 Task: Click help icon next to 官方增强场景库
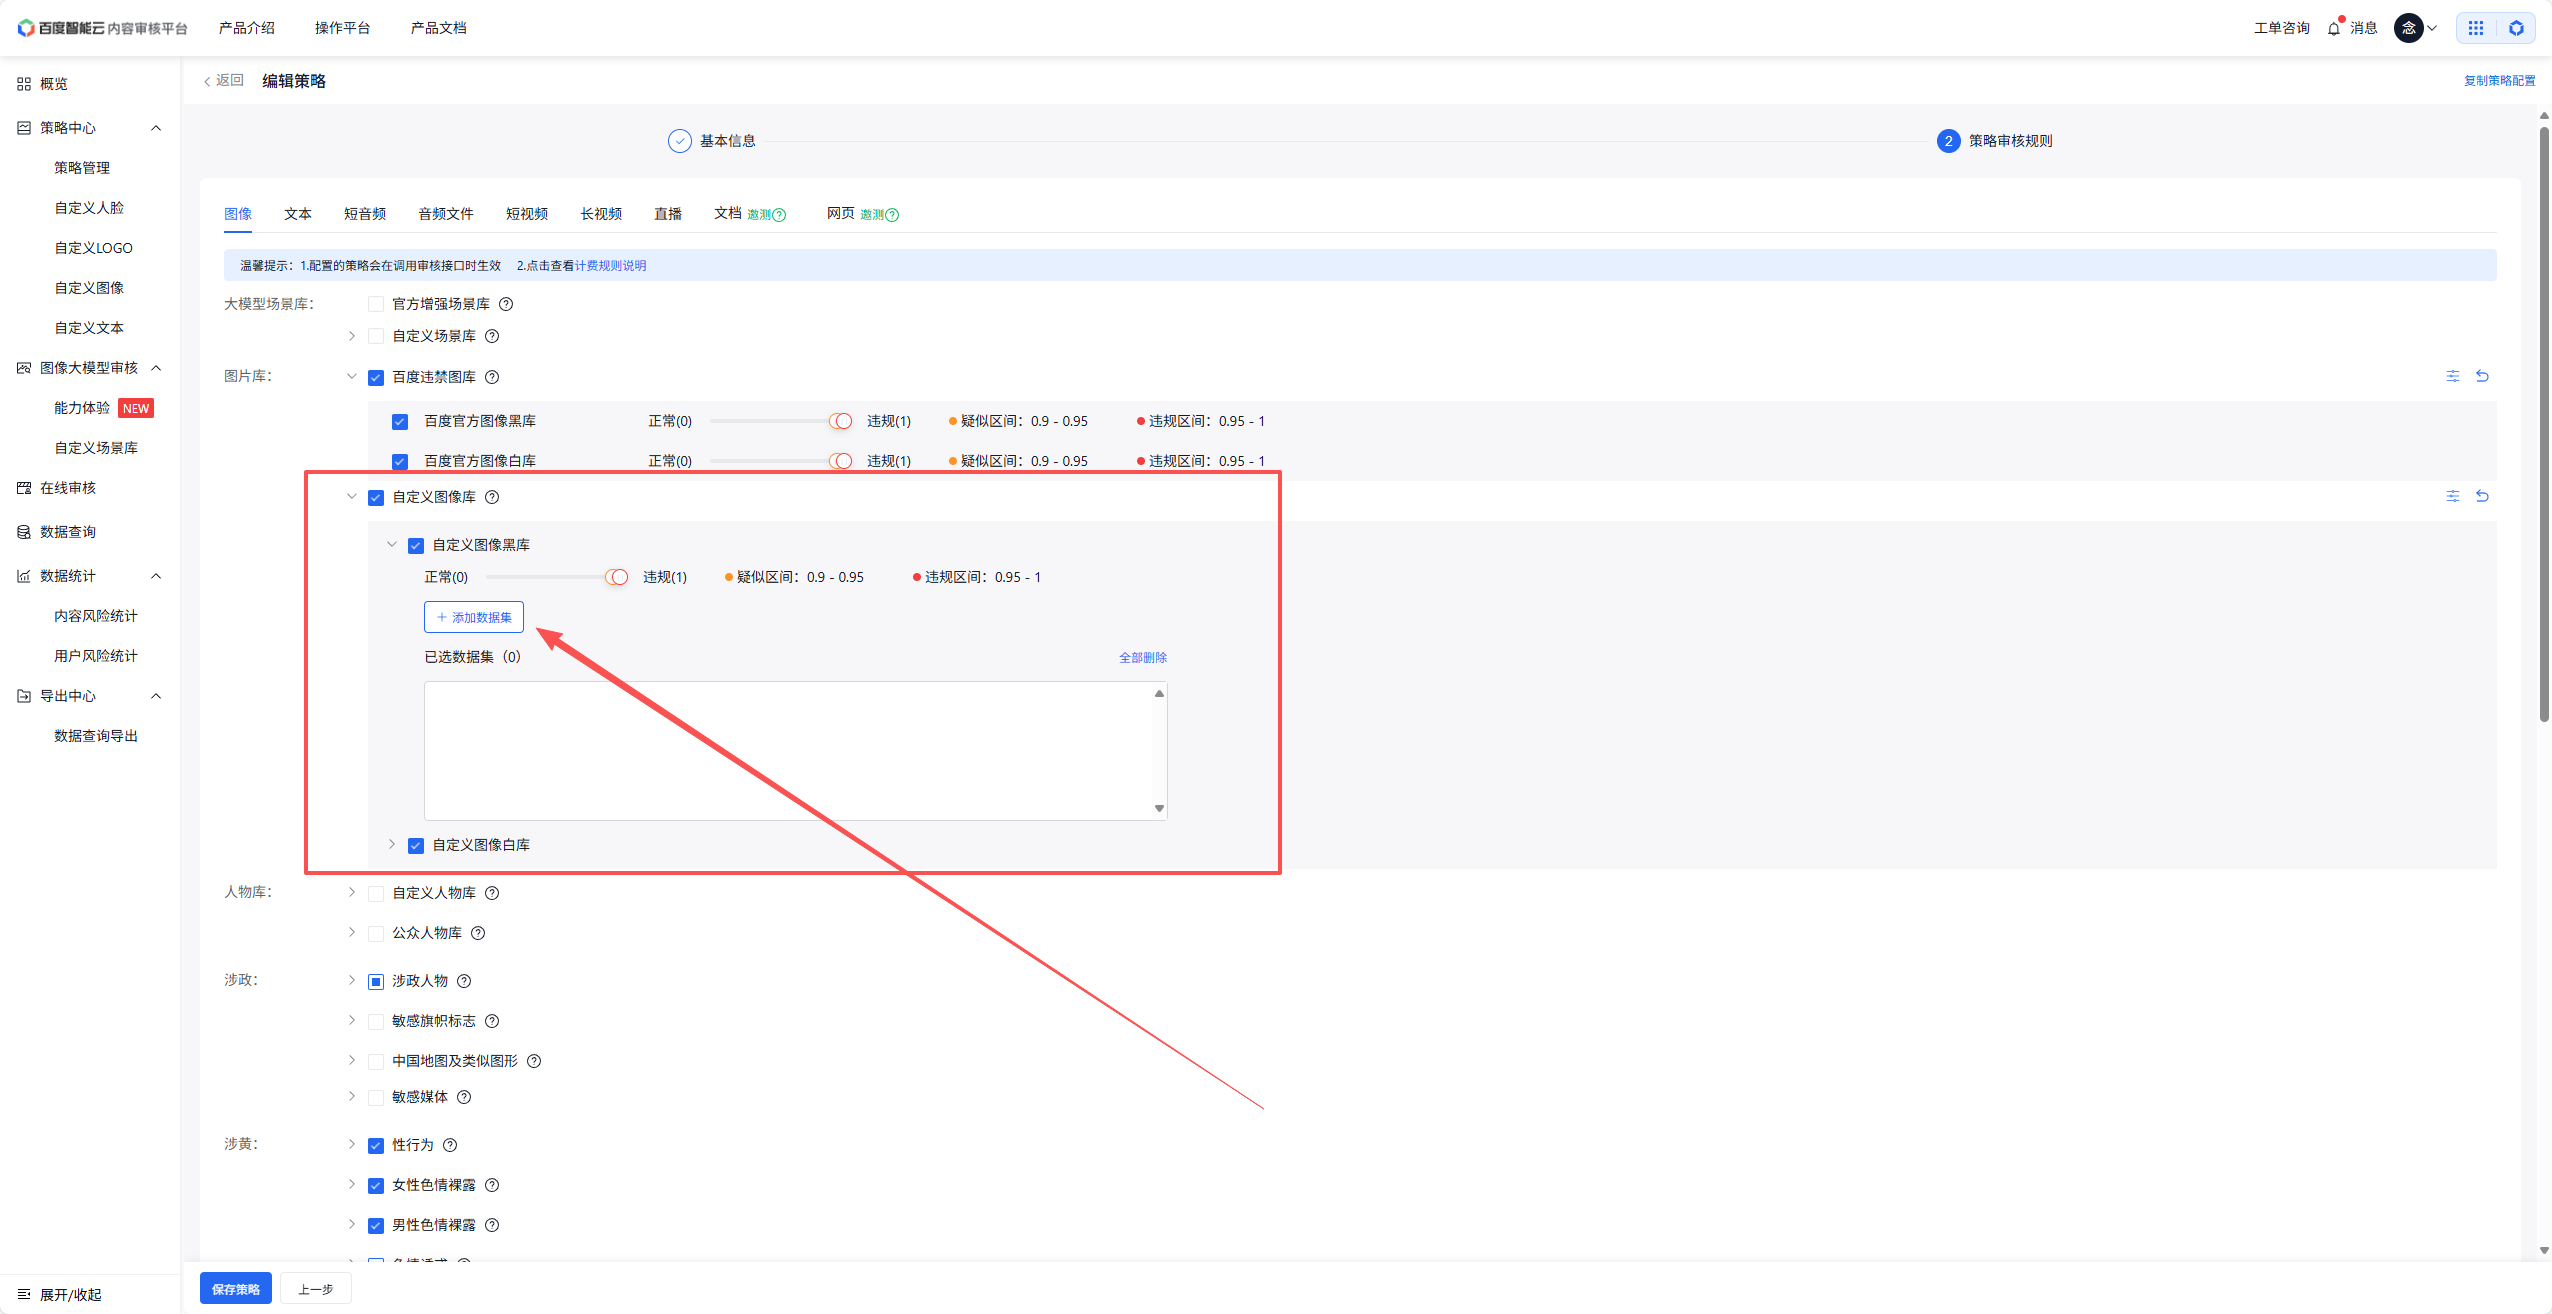coord(506,304)
